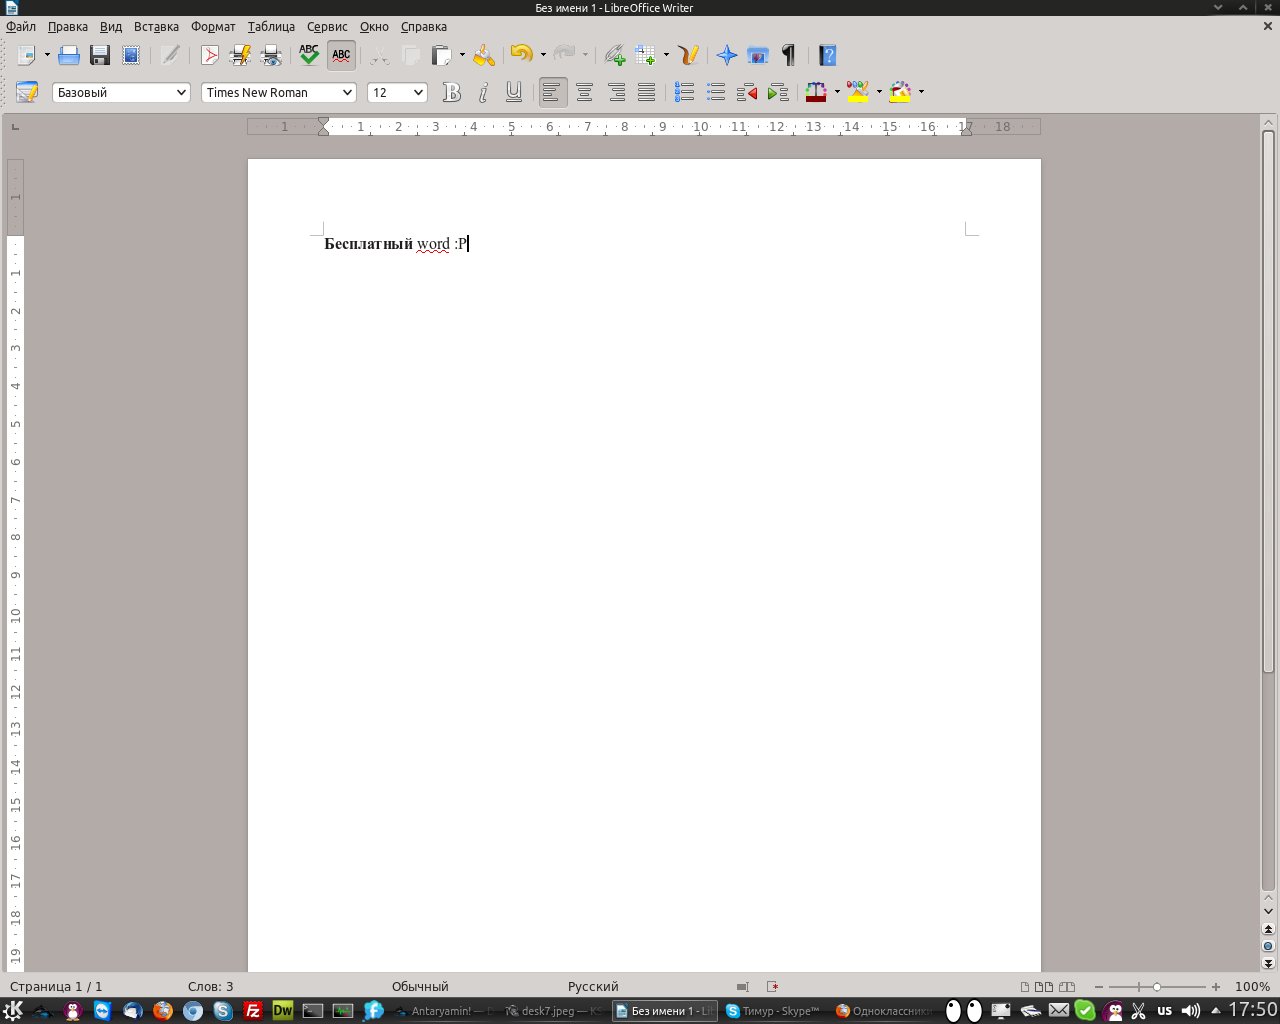Image resolution: width=1280 pixels, height=1024 pixels.
Task: Open the Navigator star icon
Action: tap(727, 56)
